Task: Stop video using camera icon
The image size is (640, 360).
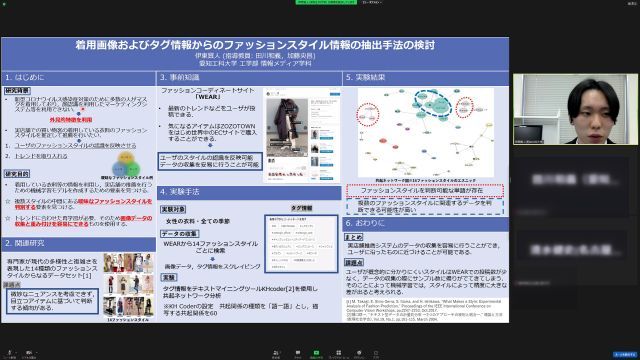Action: click(29, 352)
